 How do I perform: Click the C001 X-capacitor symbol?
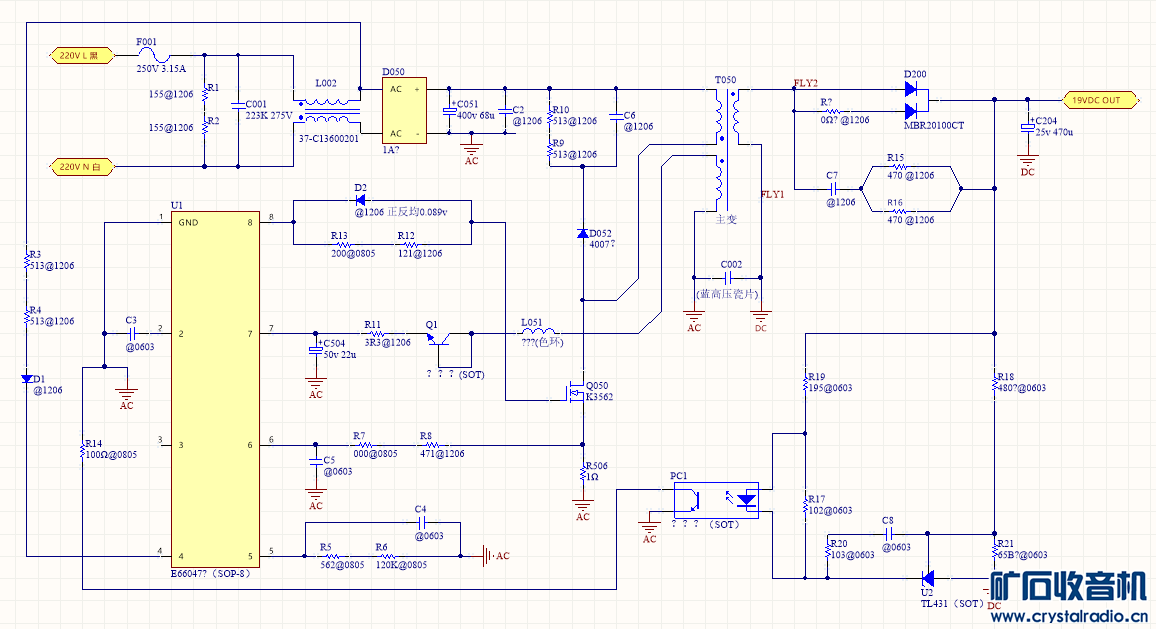(x=237, y=105)
